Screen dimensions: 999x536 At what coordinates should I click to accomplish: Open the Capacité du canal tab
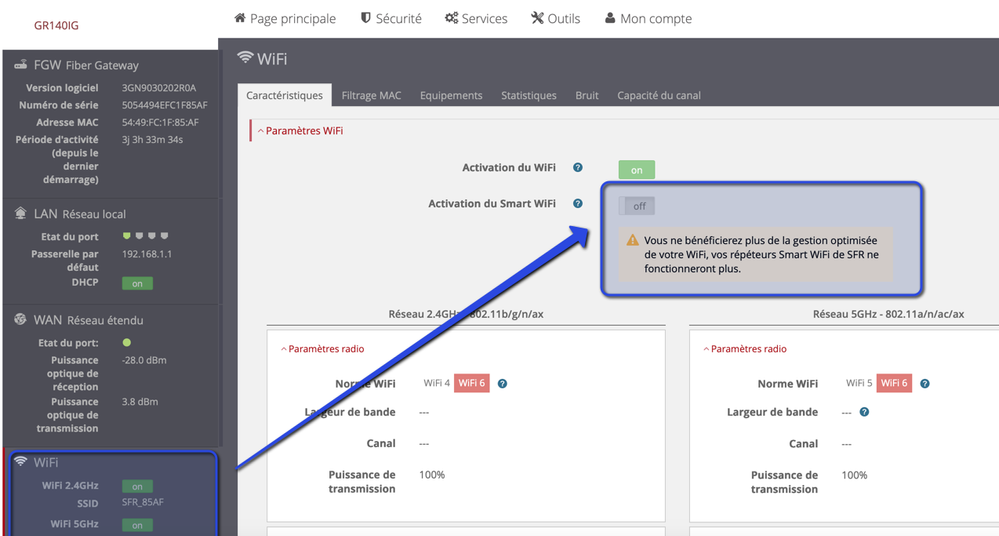(659, 96)
